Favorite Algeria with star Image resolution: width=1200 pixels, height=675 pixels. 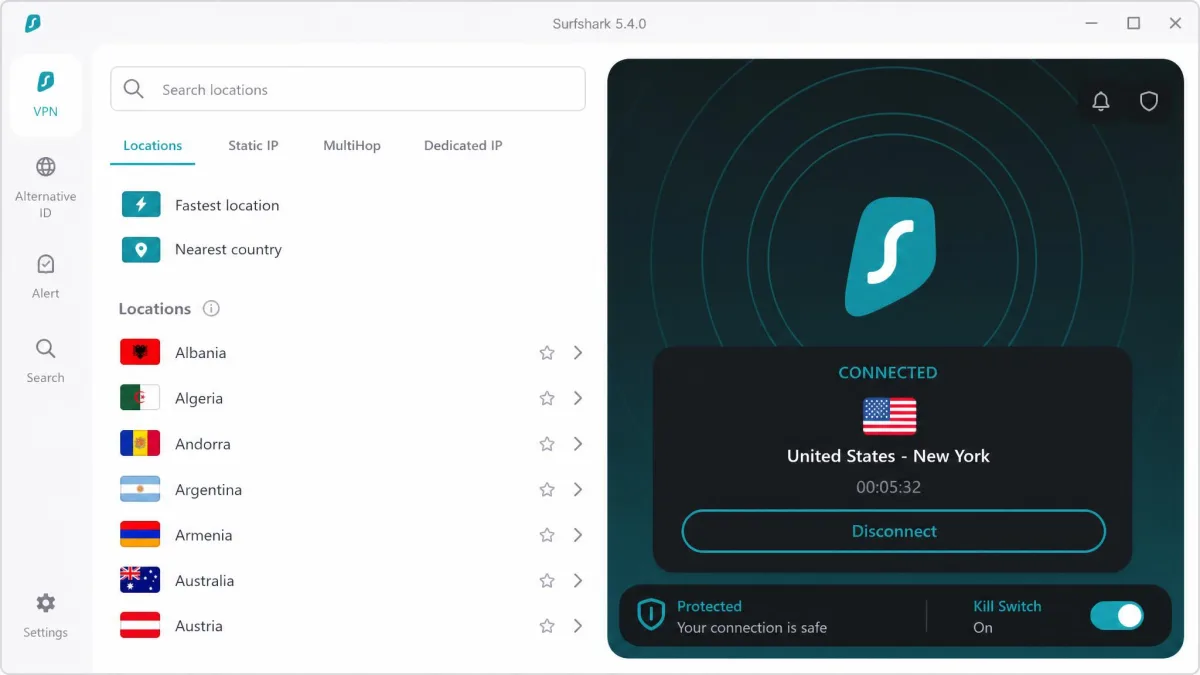547,398
